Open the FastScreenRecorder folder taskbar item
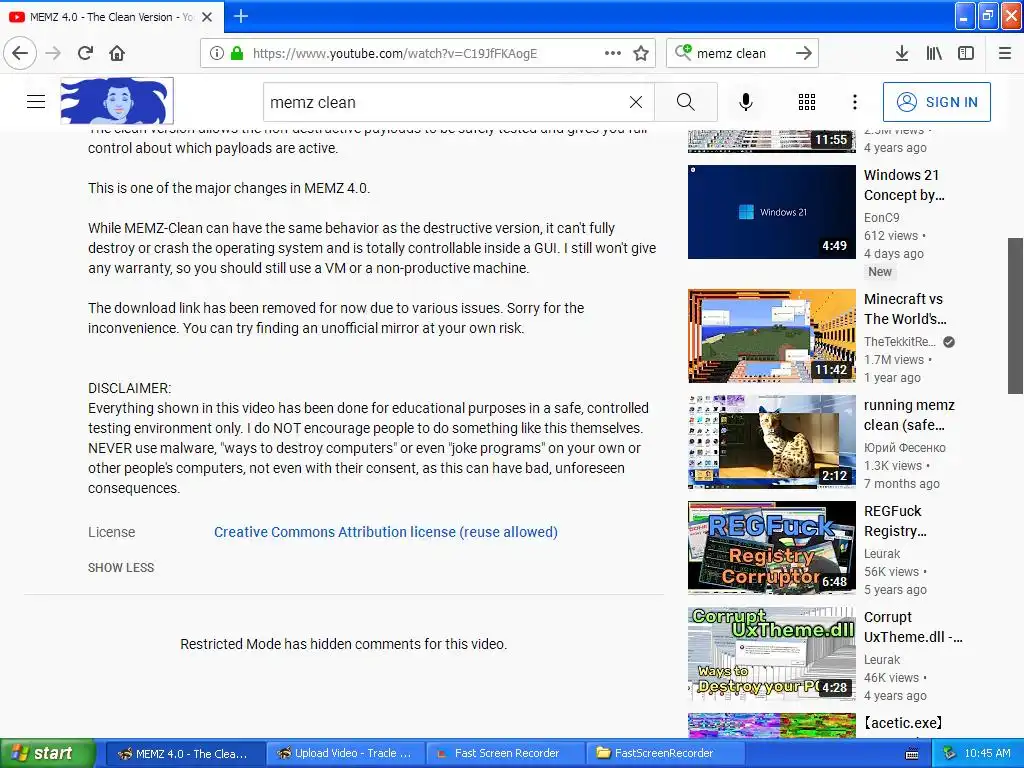This screenshot has height=768, width=1024. point(664,754)
